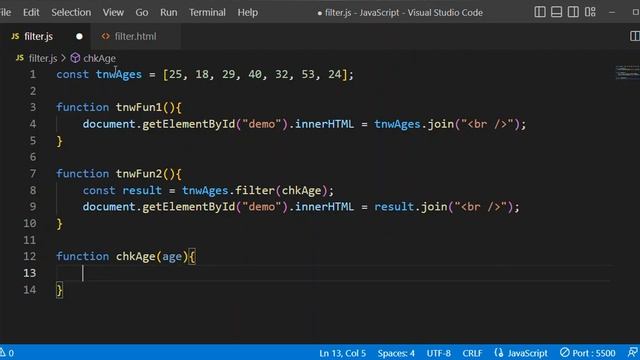
Task: Click line number 14 in gutter
Action: click(30, 289)
